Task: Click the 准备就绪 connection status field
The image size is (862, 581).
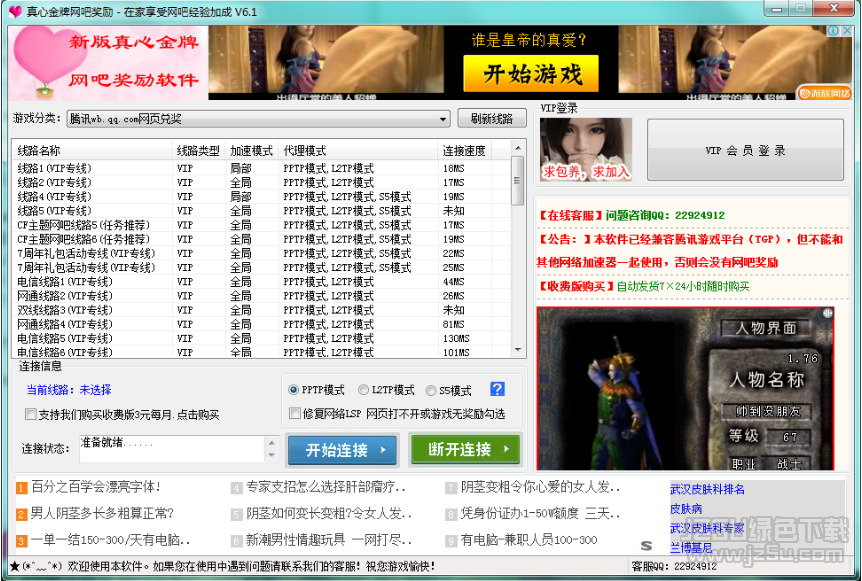Action: [x=173, y=449]
